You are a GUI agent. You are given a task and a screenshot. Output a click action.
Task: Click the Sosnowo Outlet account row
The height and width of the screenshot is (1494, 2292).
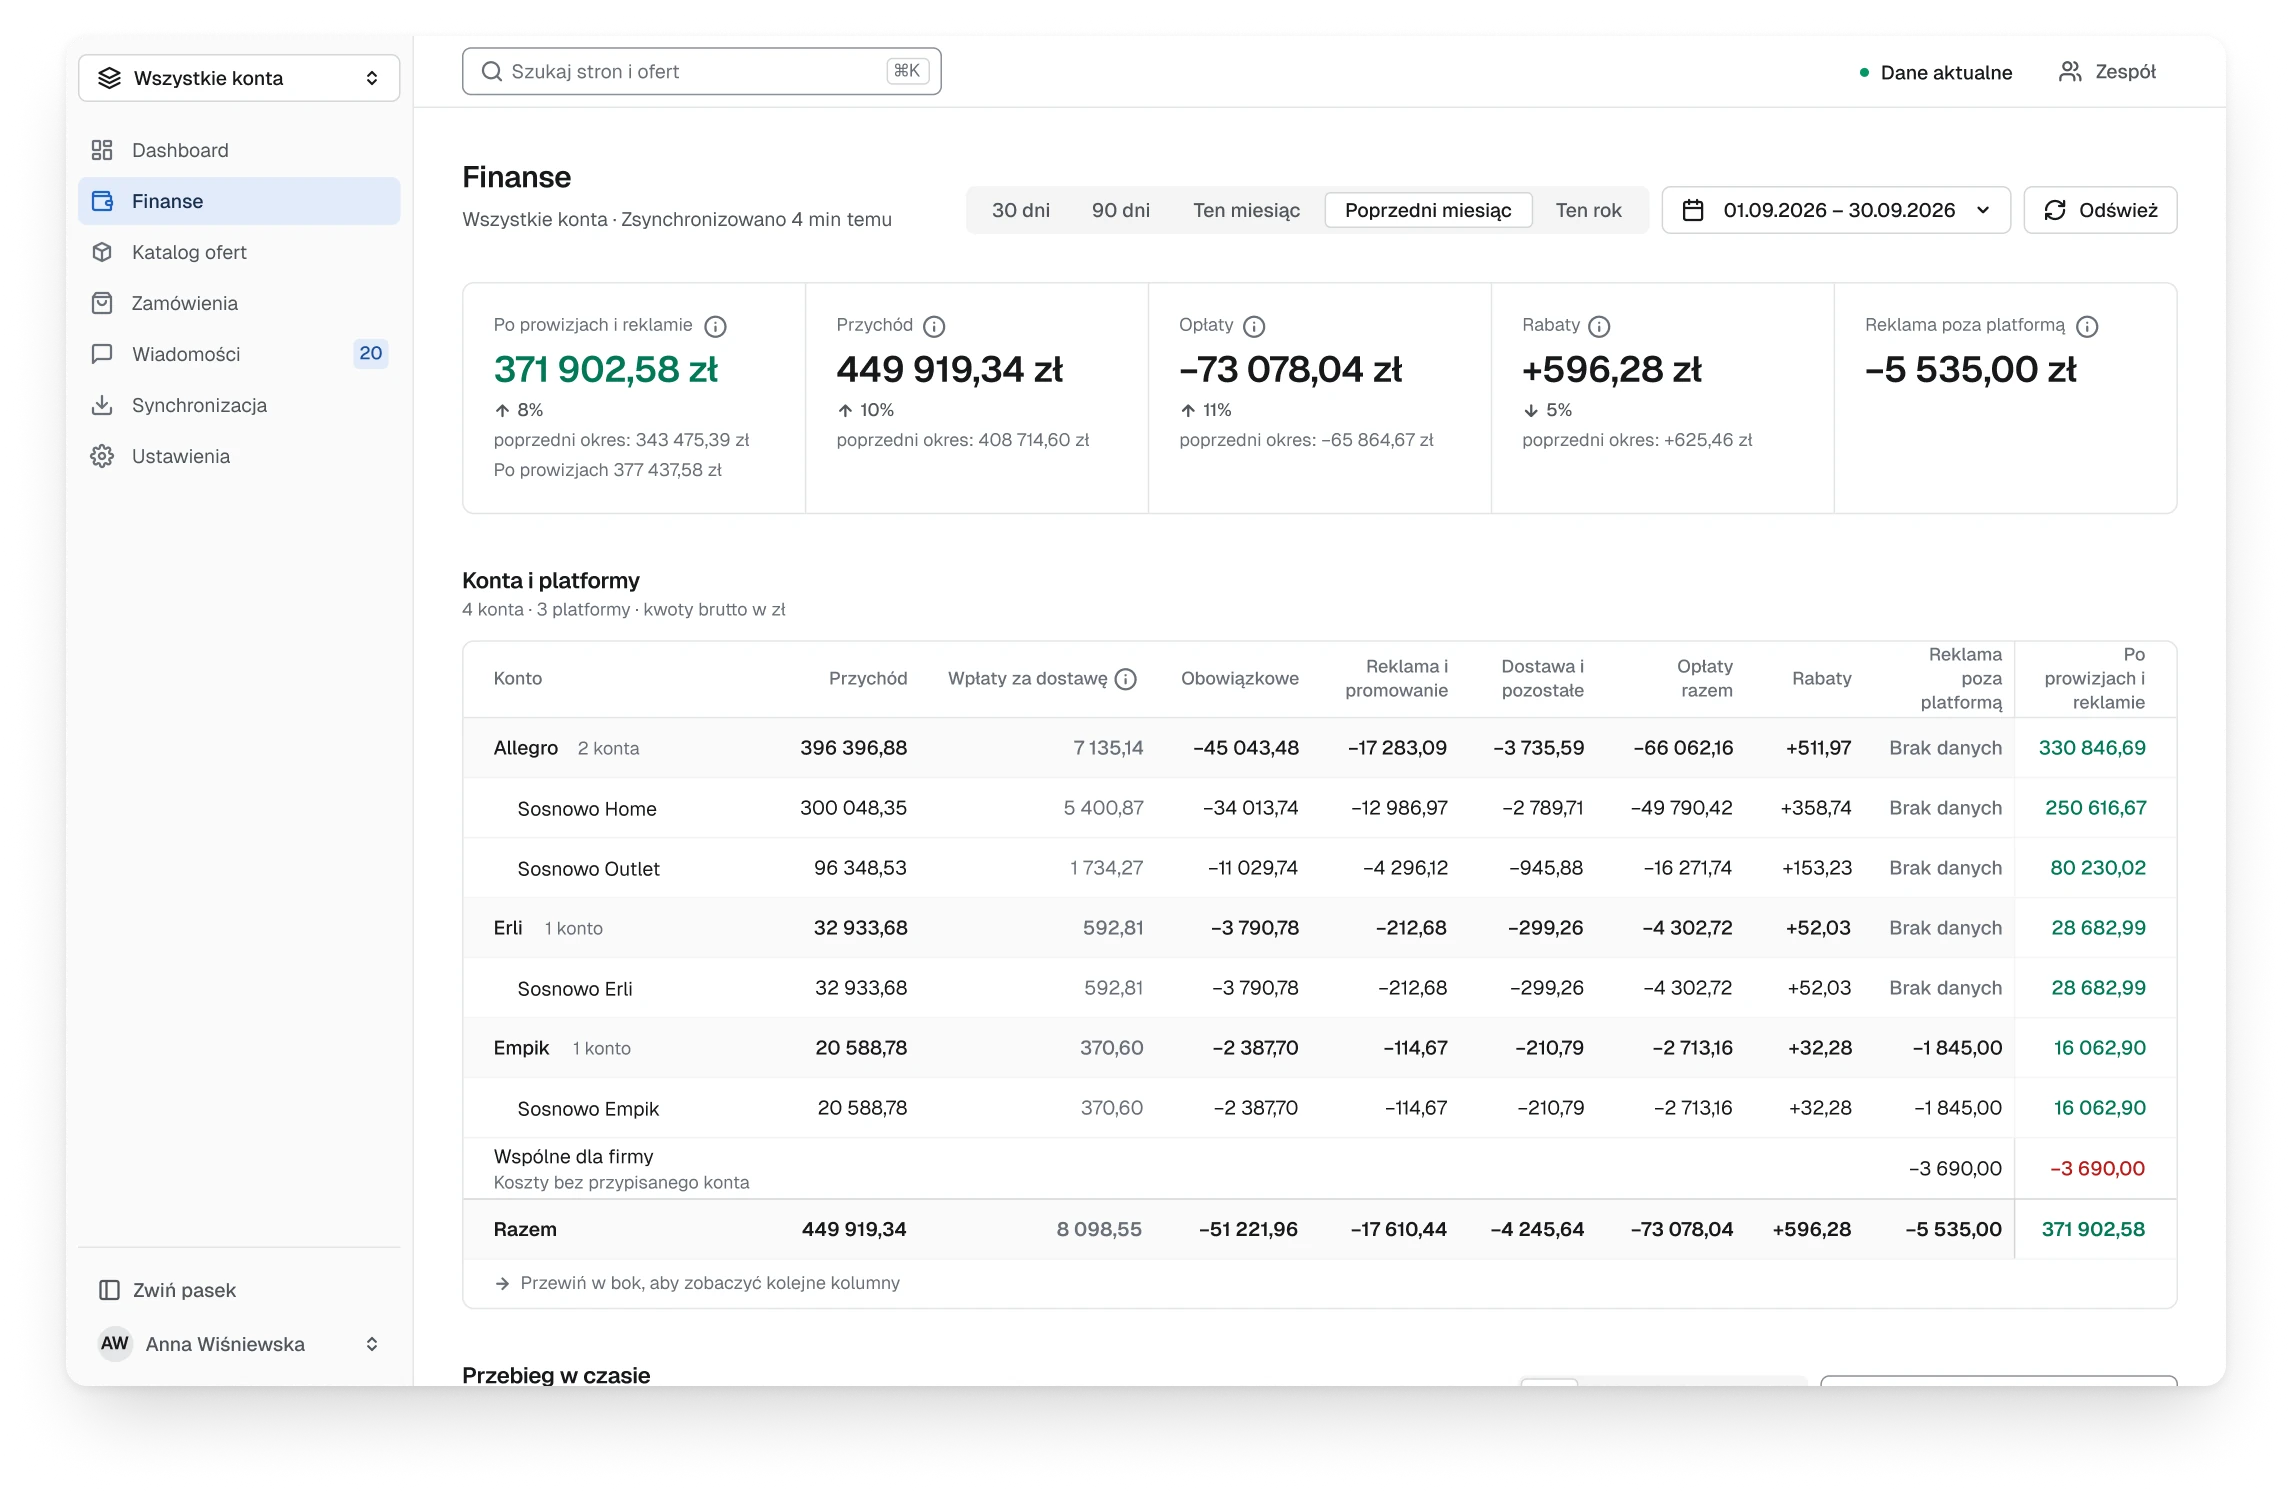[1319, 868]
